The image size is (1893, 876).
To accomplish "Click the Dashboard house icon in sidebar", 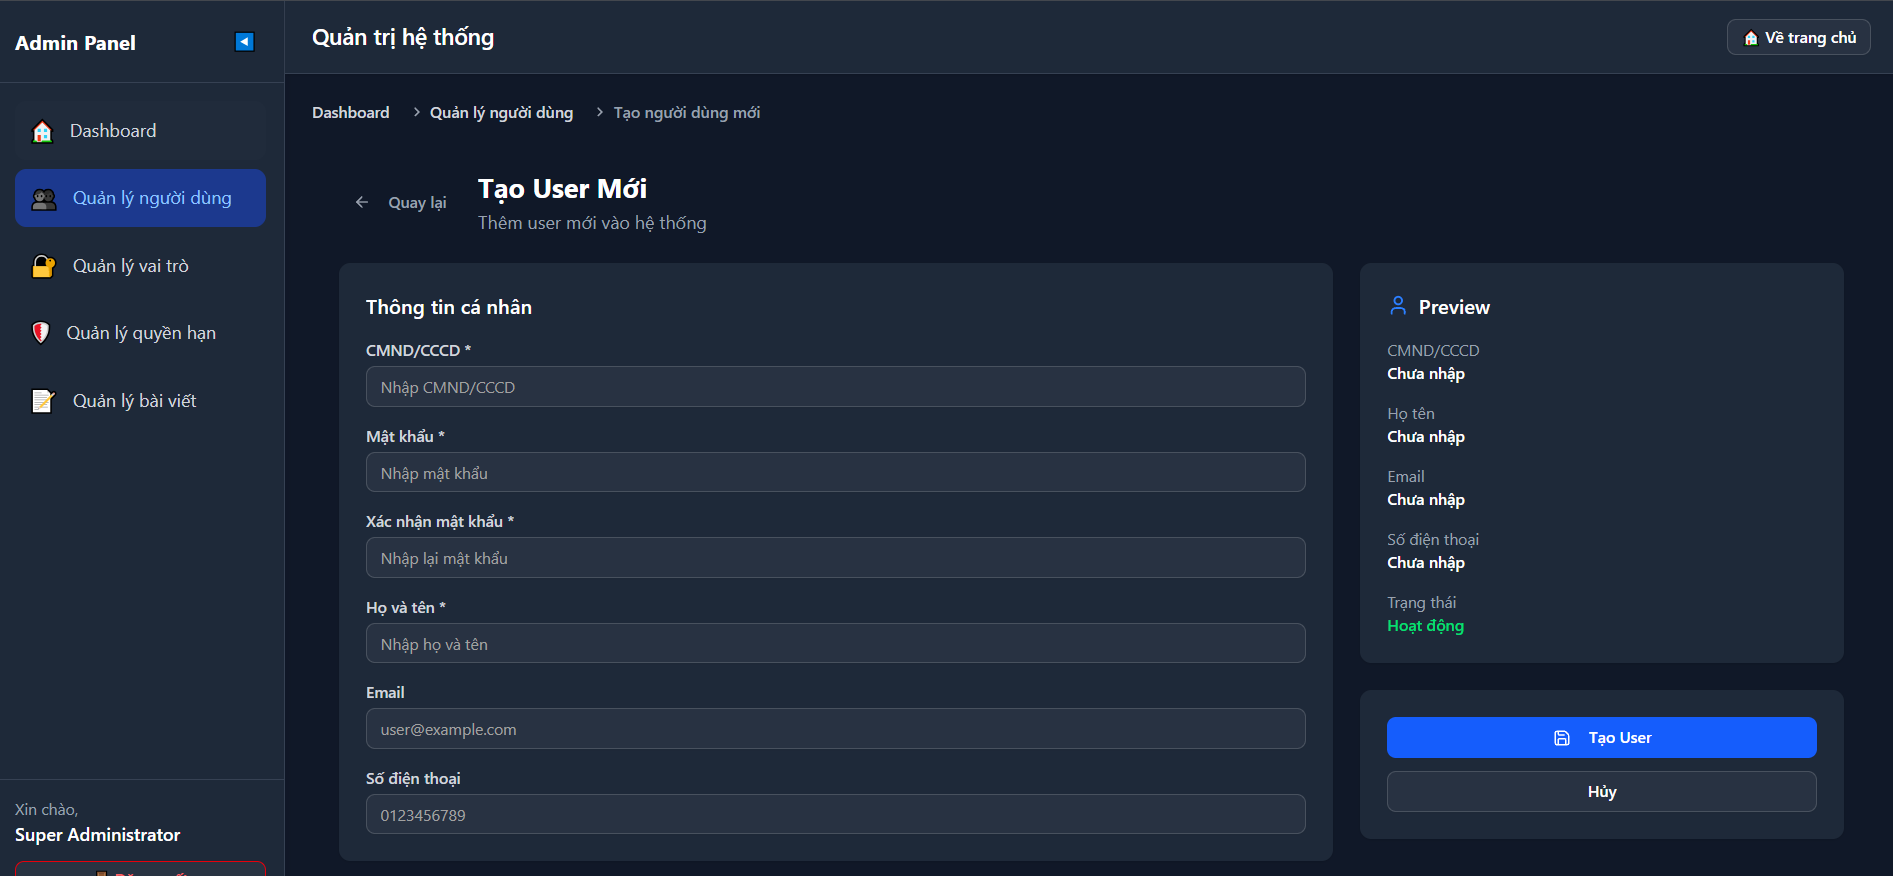I will [42, 132].
